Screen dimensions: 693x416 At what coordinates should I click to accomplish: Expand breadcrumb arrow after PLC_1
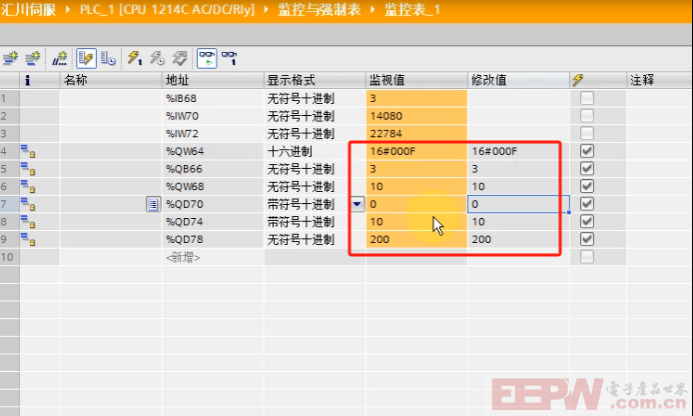pos(266,9)
